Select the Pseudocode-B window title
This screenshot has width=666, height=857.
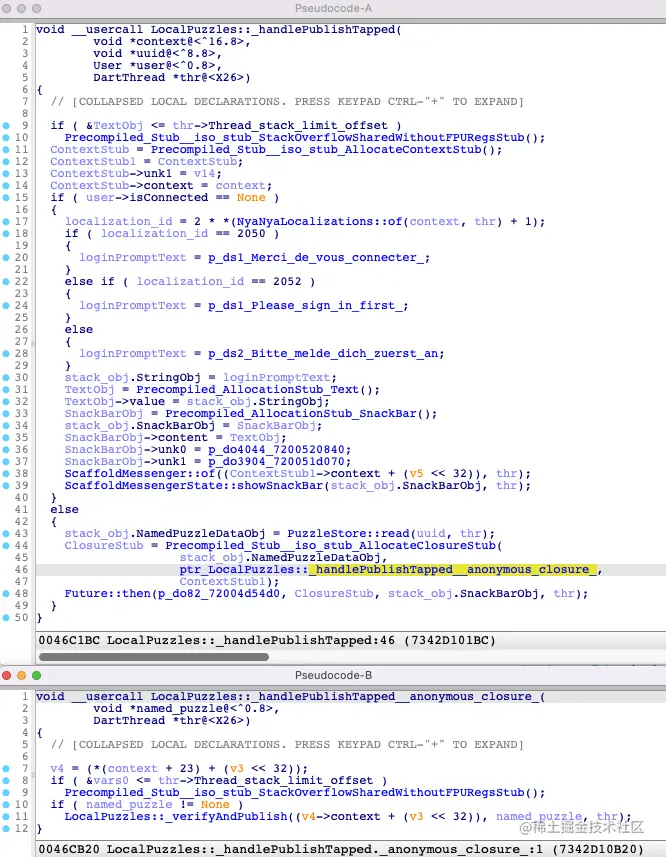(333, 675)
